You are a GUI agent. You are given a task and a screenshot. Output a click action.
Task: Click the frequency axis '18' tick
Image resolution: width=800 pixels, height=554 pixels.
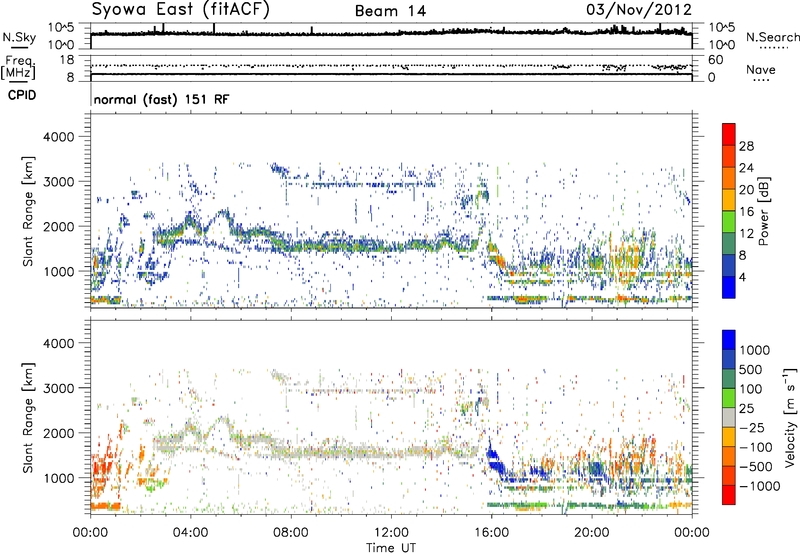coord(67,60)
